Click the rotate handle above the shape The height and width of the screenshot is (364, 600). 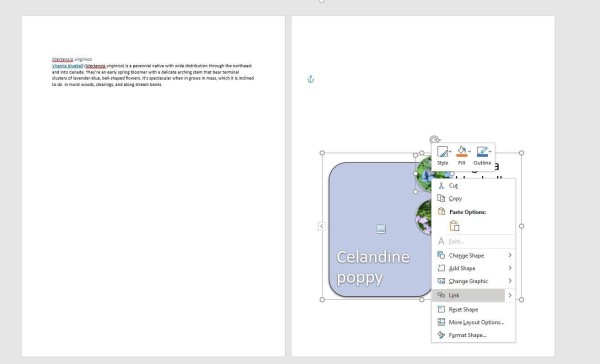[434, 139]
